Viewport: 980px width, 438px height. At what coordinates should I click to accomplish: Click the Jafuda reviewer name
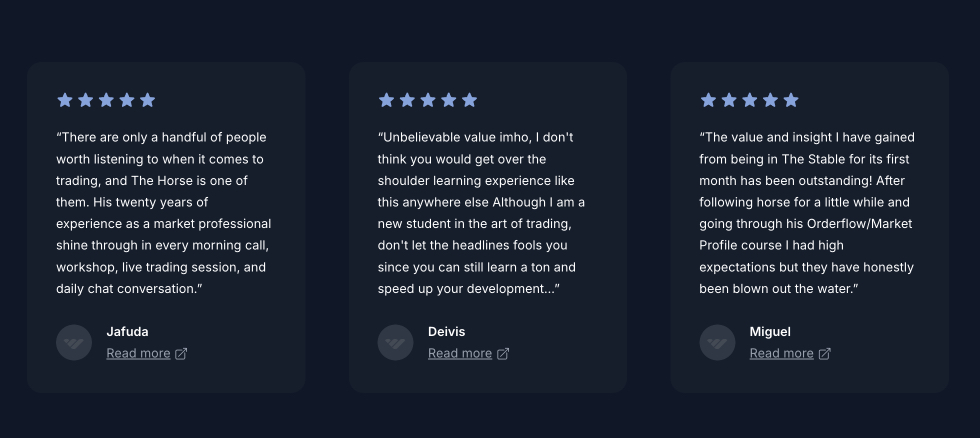127,332
